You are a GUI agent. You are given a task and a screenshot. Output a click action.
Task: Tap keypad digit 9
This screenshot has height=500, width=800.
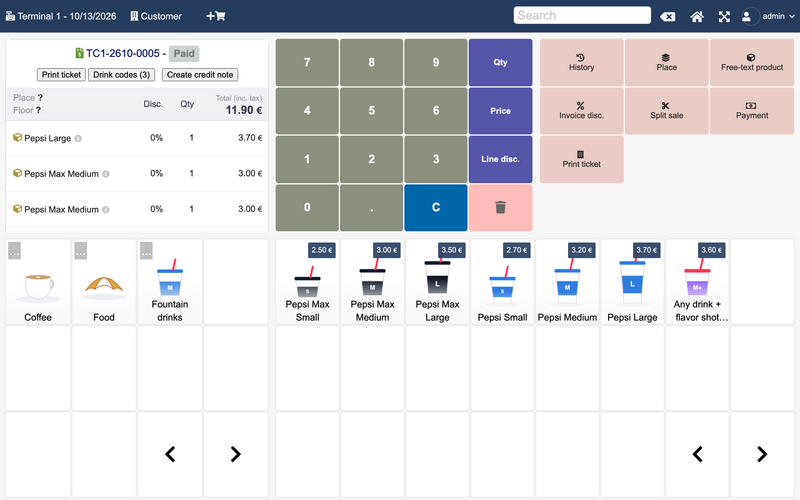(x=436, y=62)
